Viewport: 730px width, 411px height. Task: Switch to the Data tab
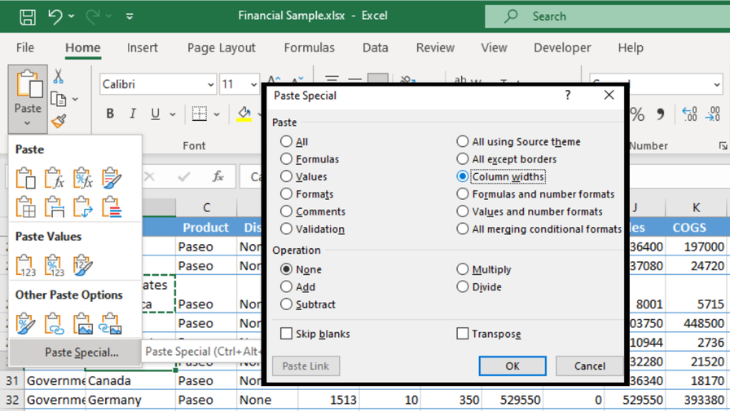(375, 48)
